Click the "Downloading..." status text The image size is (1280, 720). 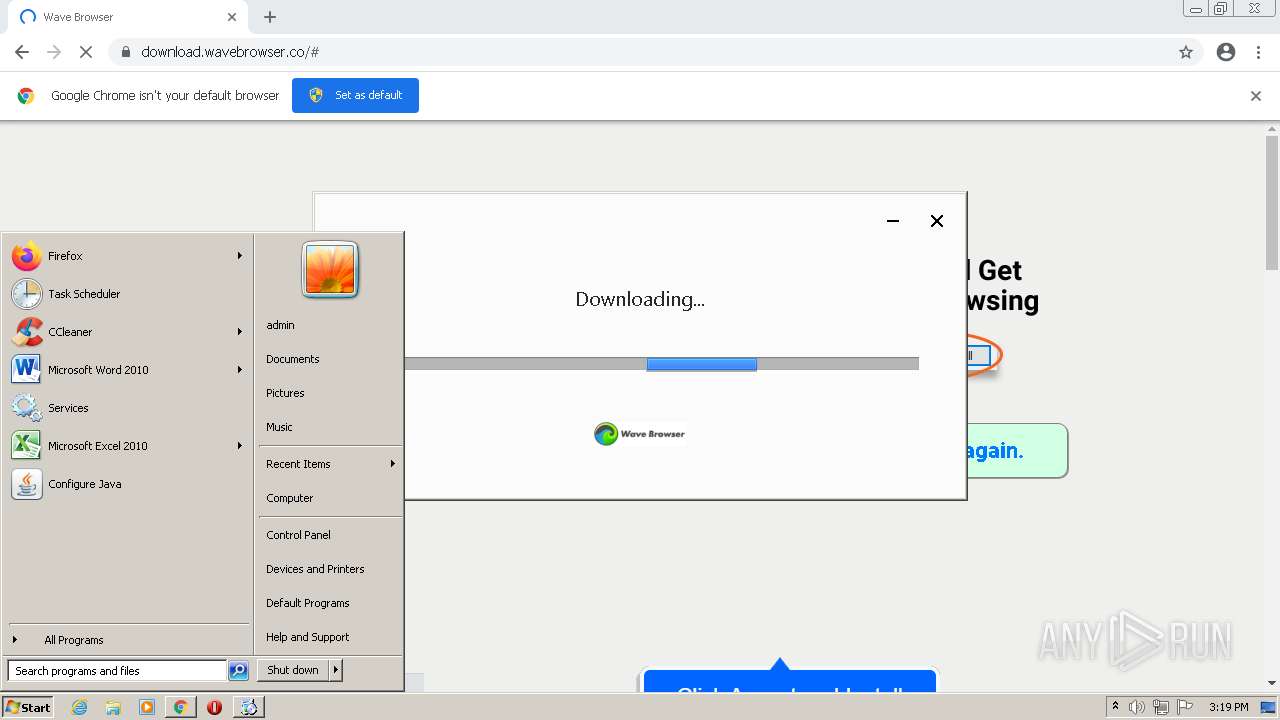point(640,299)
